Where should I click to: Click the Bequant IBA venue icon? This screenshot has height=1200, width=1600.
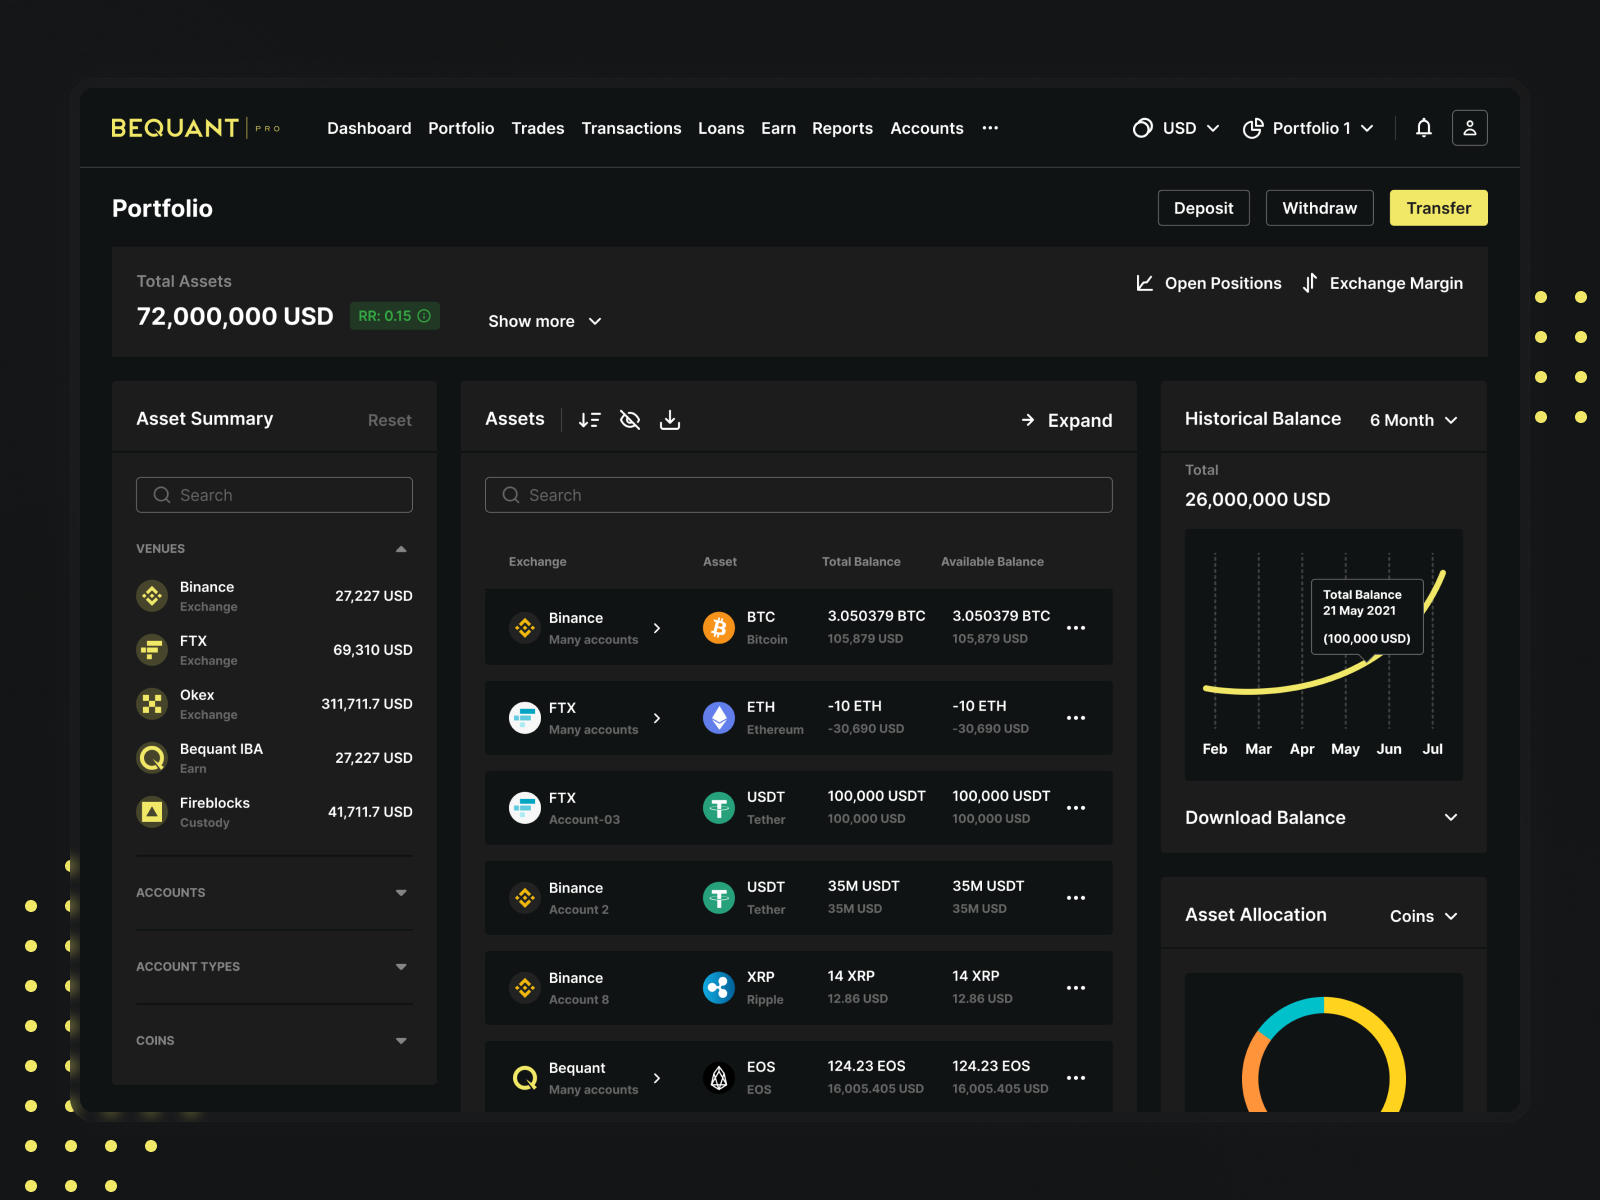coord(152,758)
